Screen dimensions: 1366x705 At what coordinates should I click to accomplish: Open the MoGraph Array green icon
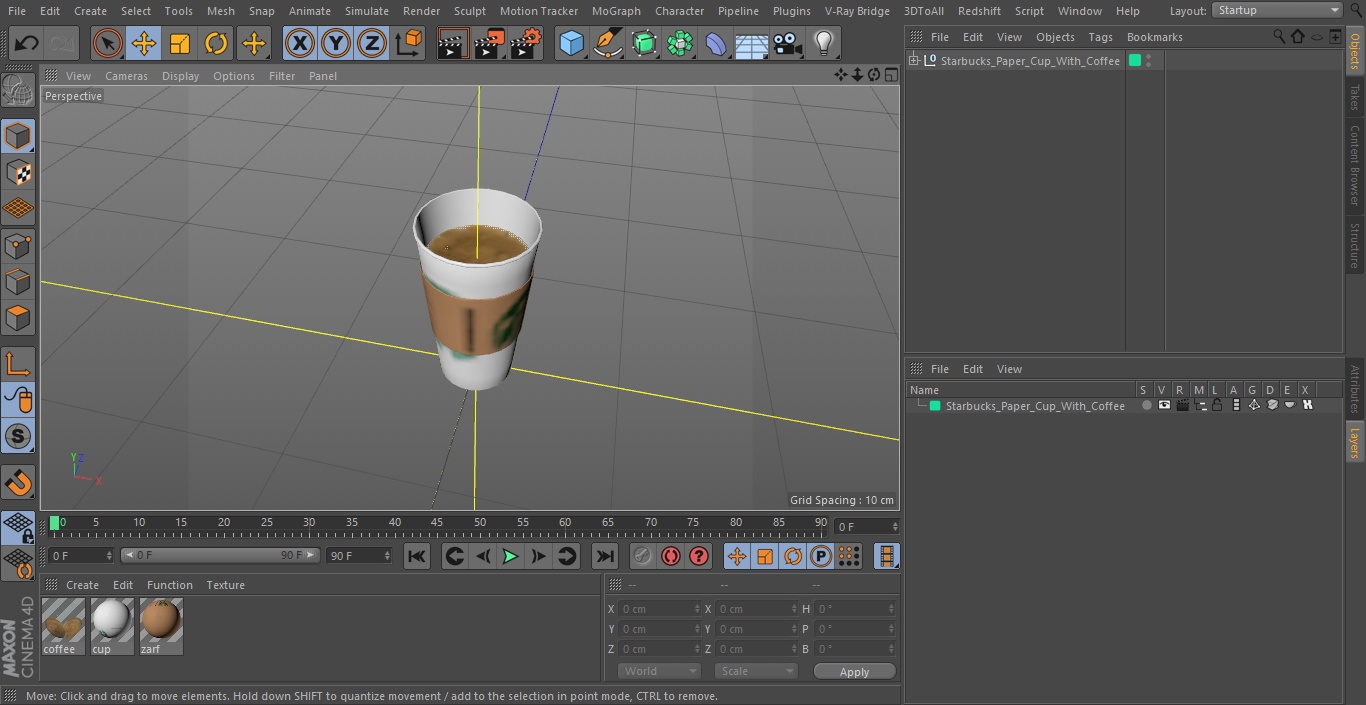pyautogui.click(x=680, y=43)
